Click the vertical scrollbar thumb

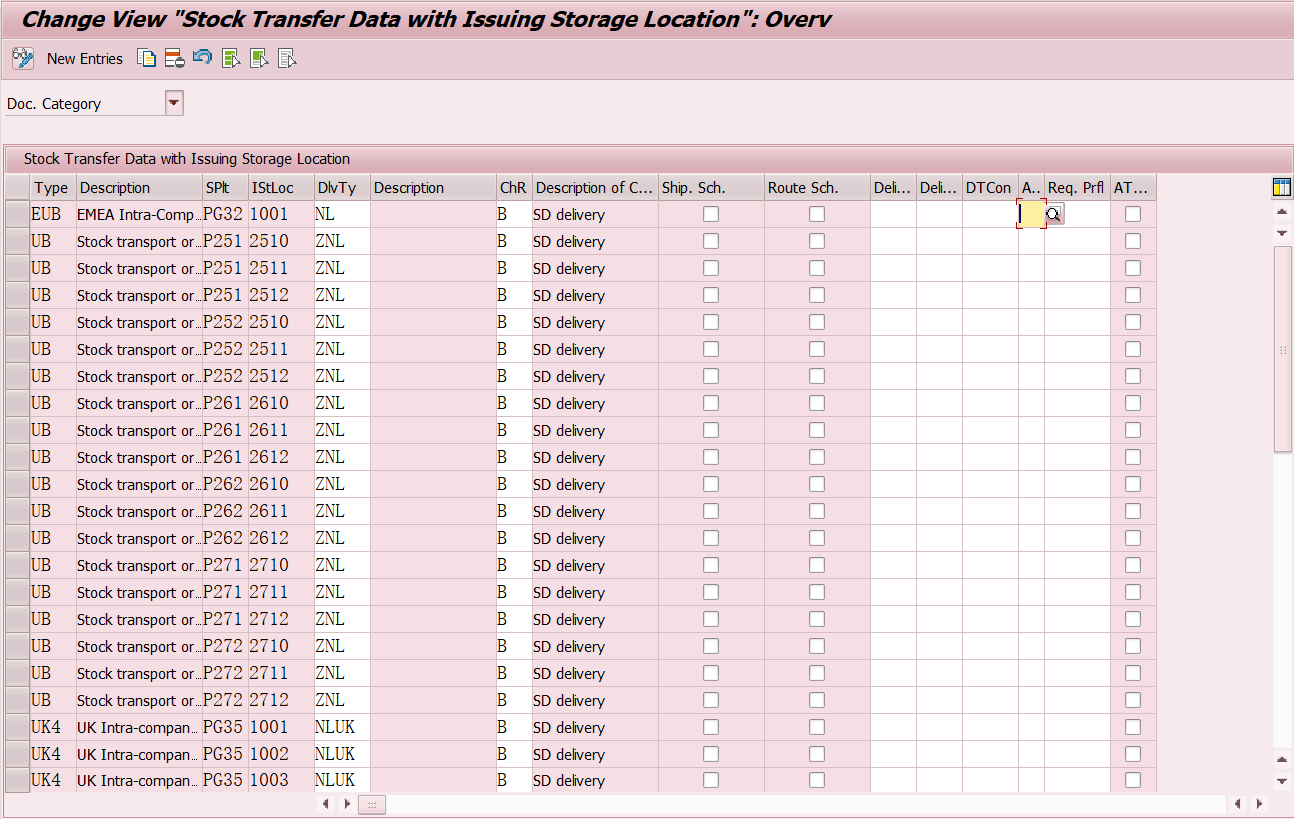click(x=1282, y=349)
